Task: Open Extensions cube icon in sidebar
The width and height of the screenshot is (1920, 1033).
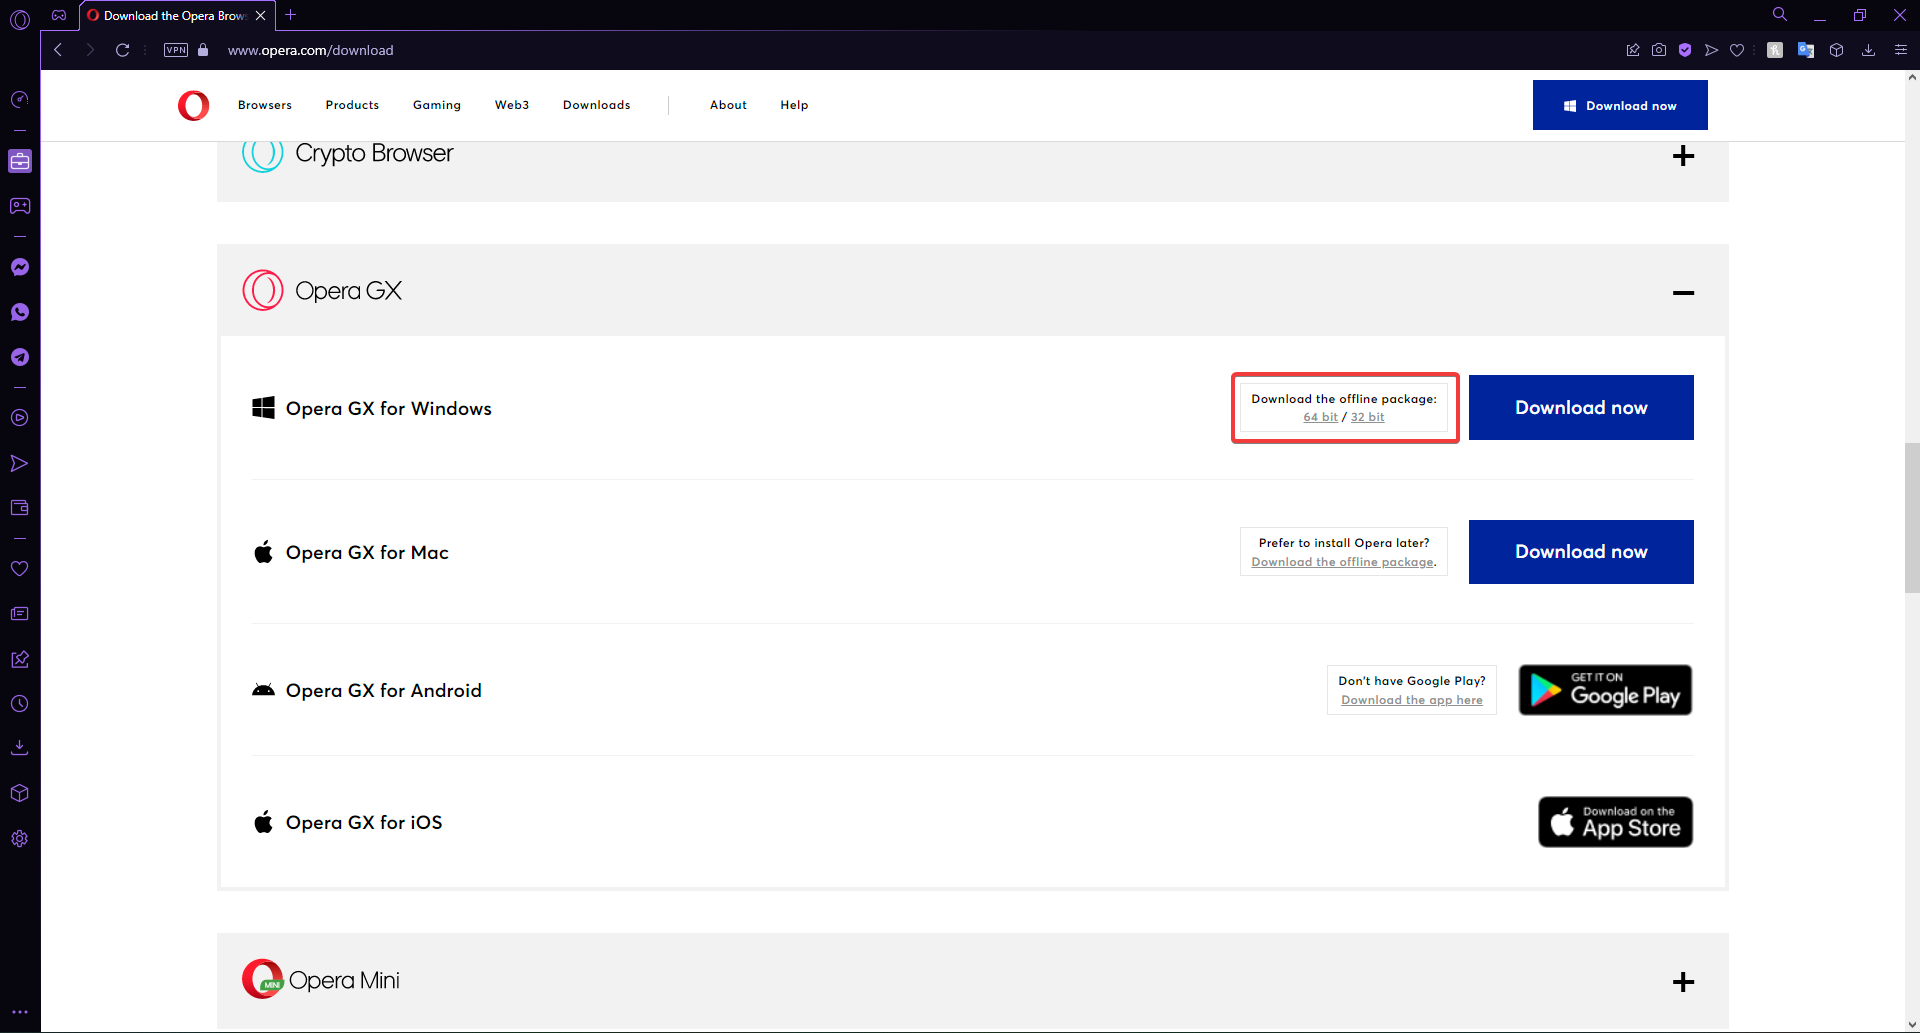Action: coord(20,793)
